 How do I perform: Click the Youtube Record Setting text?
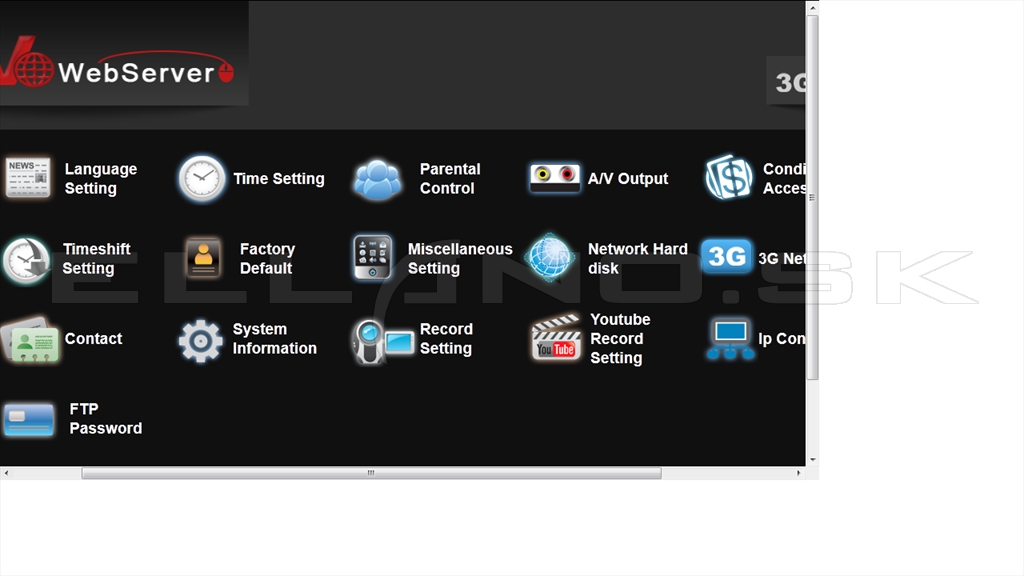tap(620, 339)
